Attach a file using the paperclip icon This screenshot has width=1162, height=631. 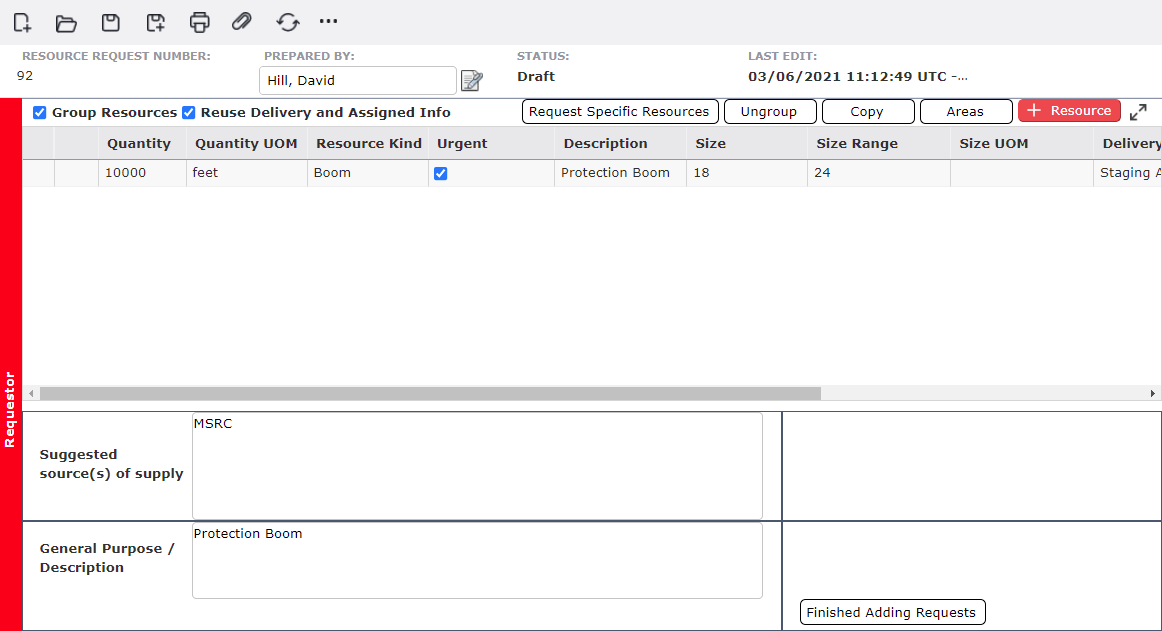point(241,22)
